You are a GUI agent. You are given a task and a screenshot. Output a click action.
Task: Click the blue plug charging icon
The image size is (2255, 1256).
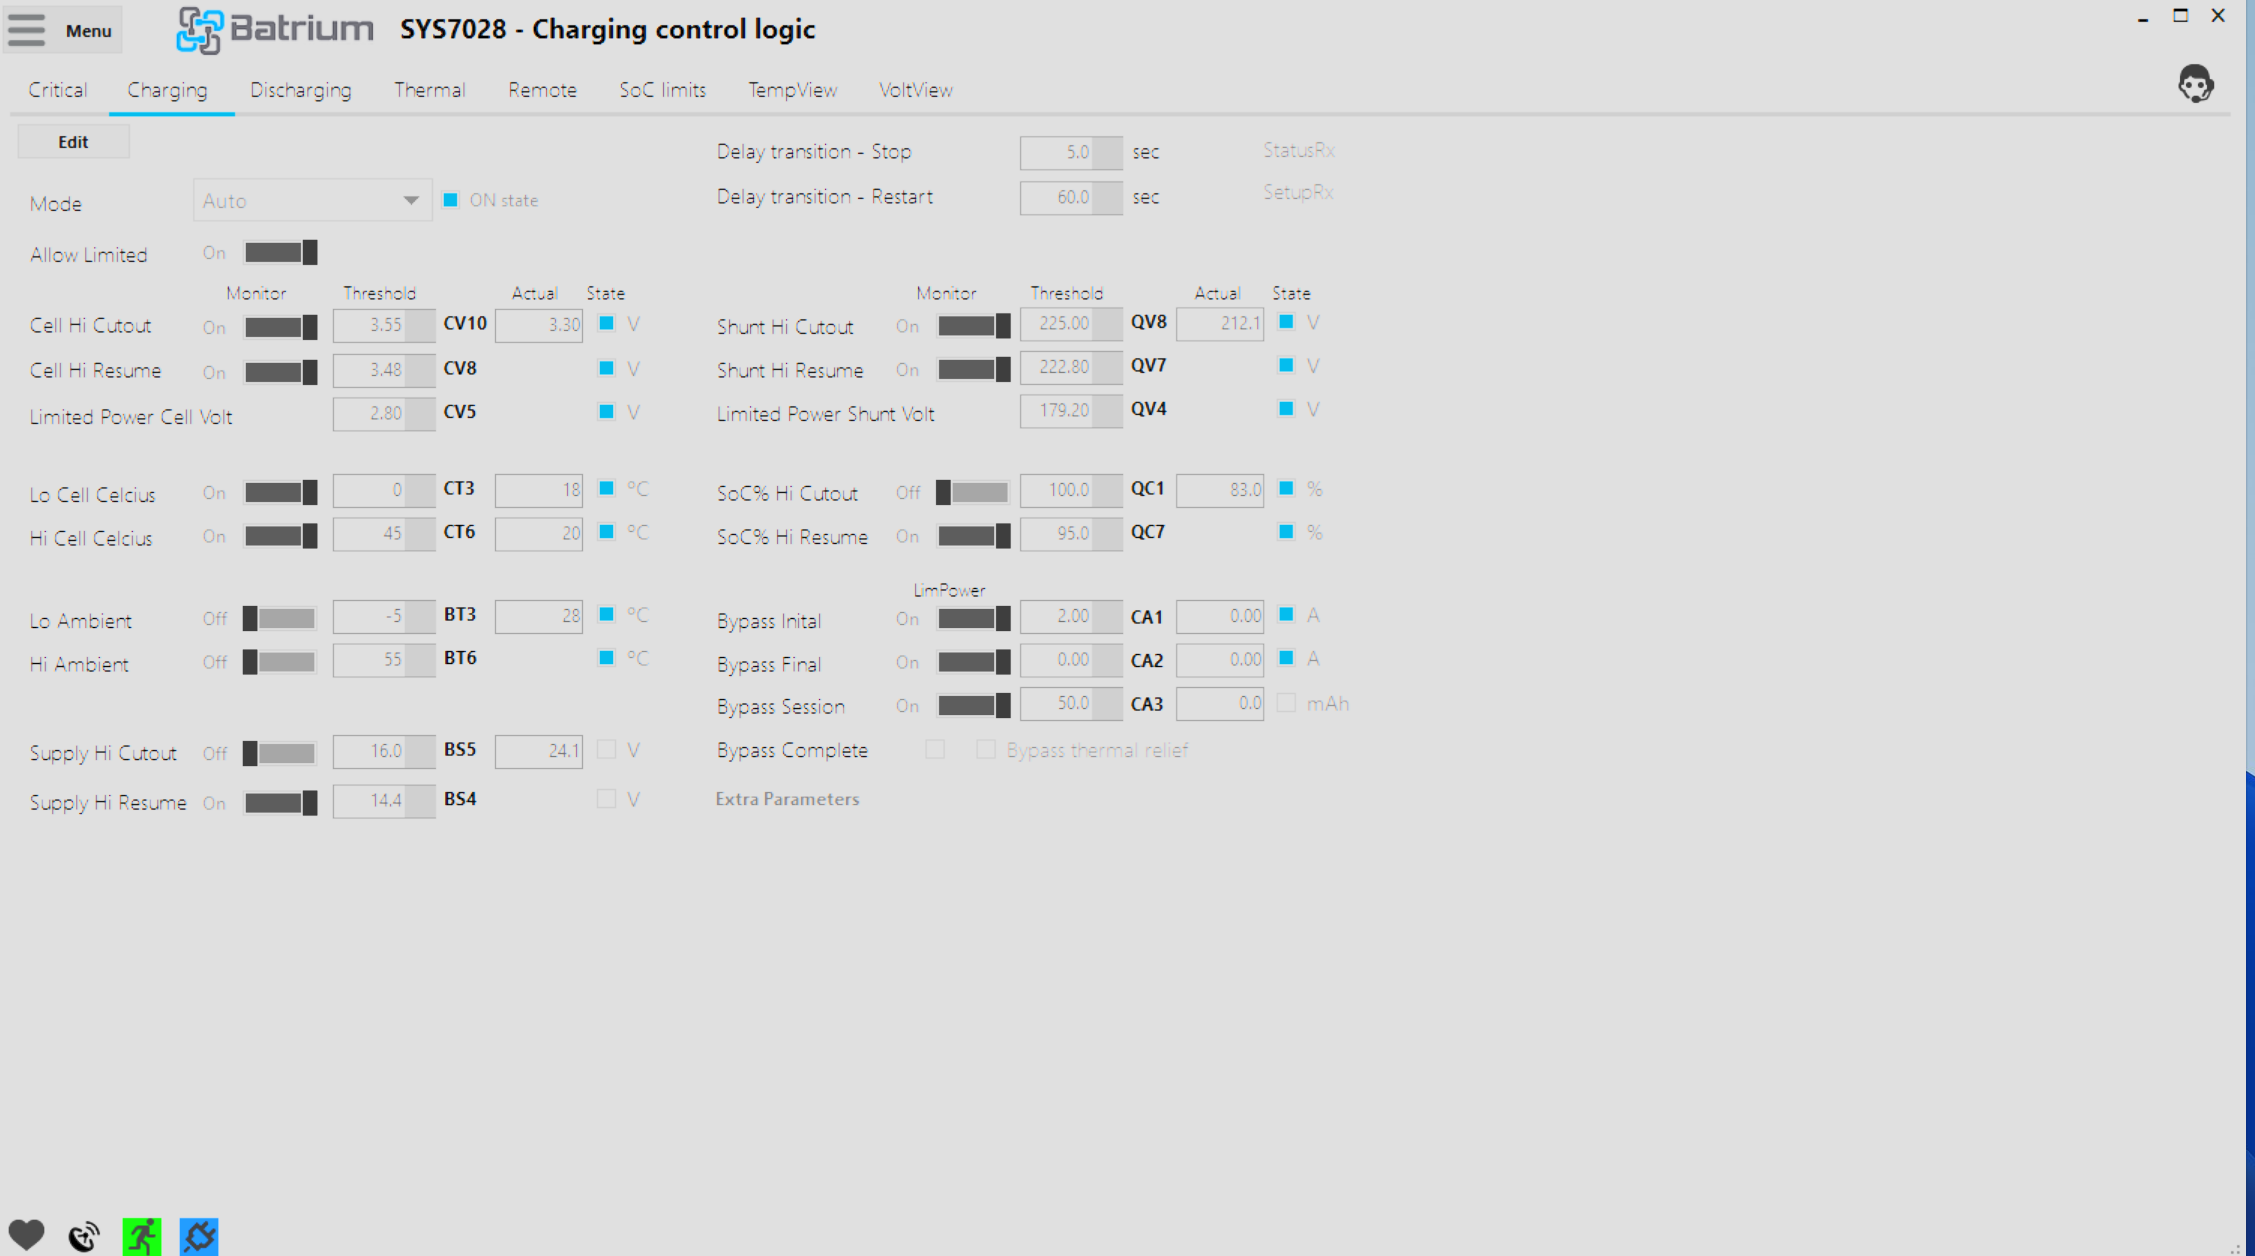click(x=199, y=1236)
